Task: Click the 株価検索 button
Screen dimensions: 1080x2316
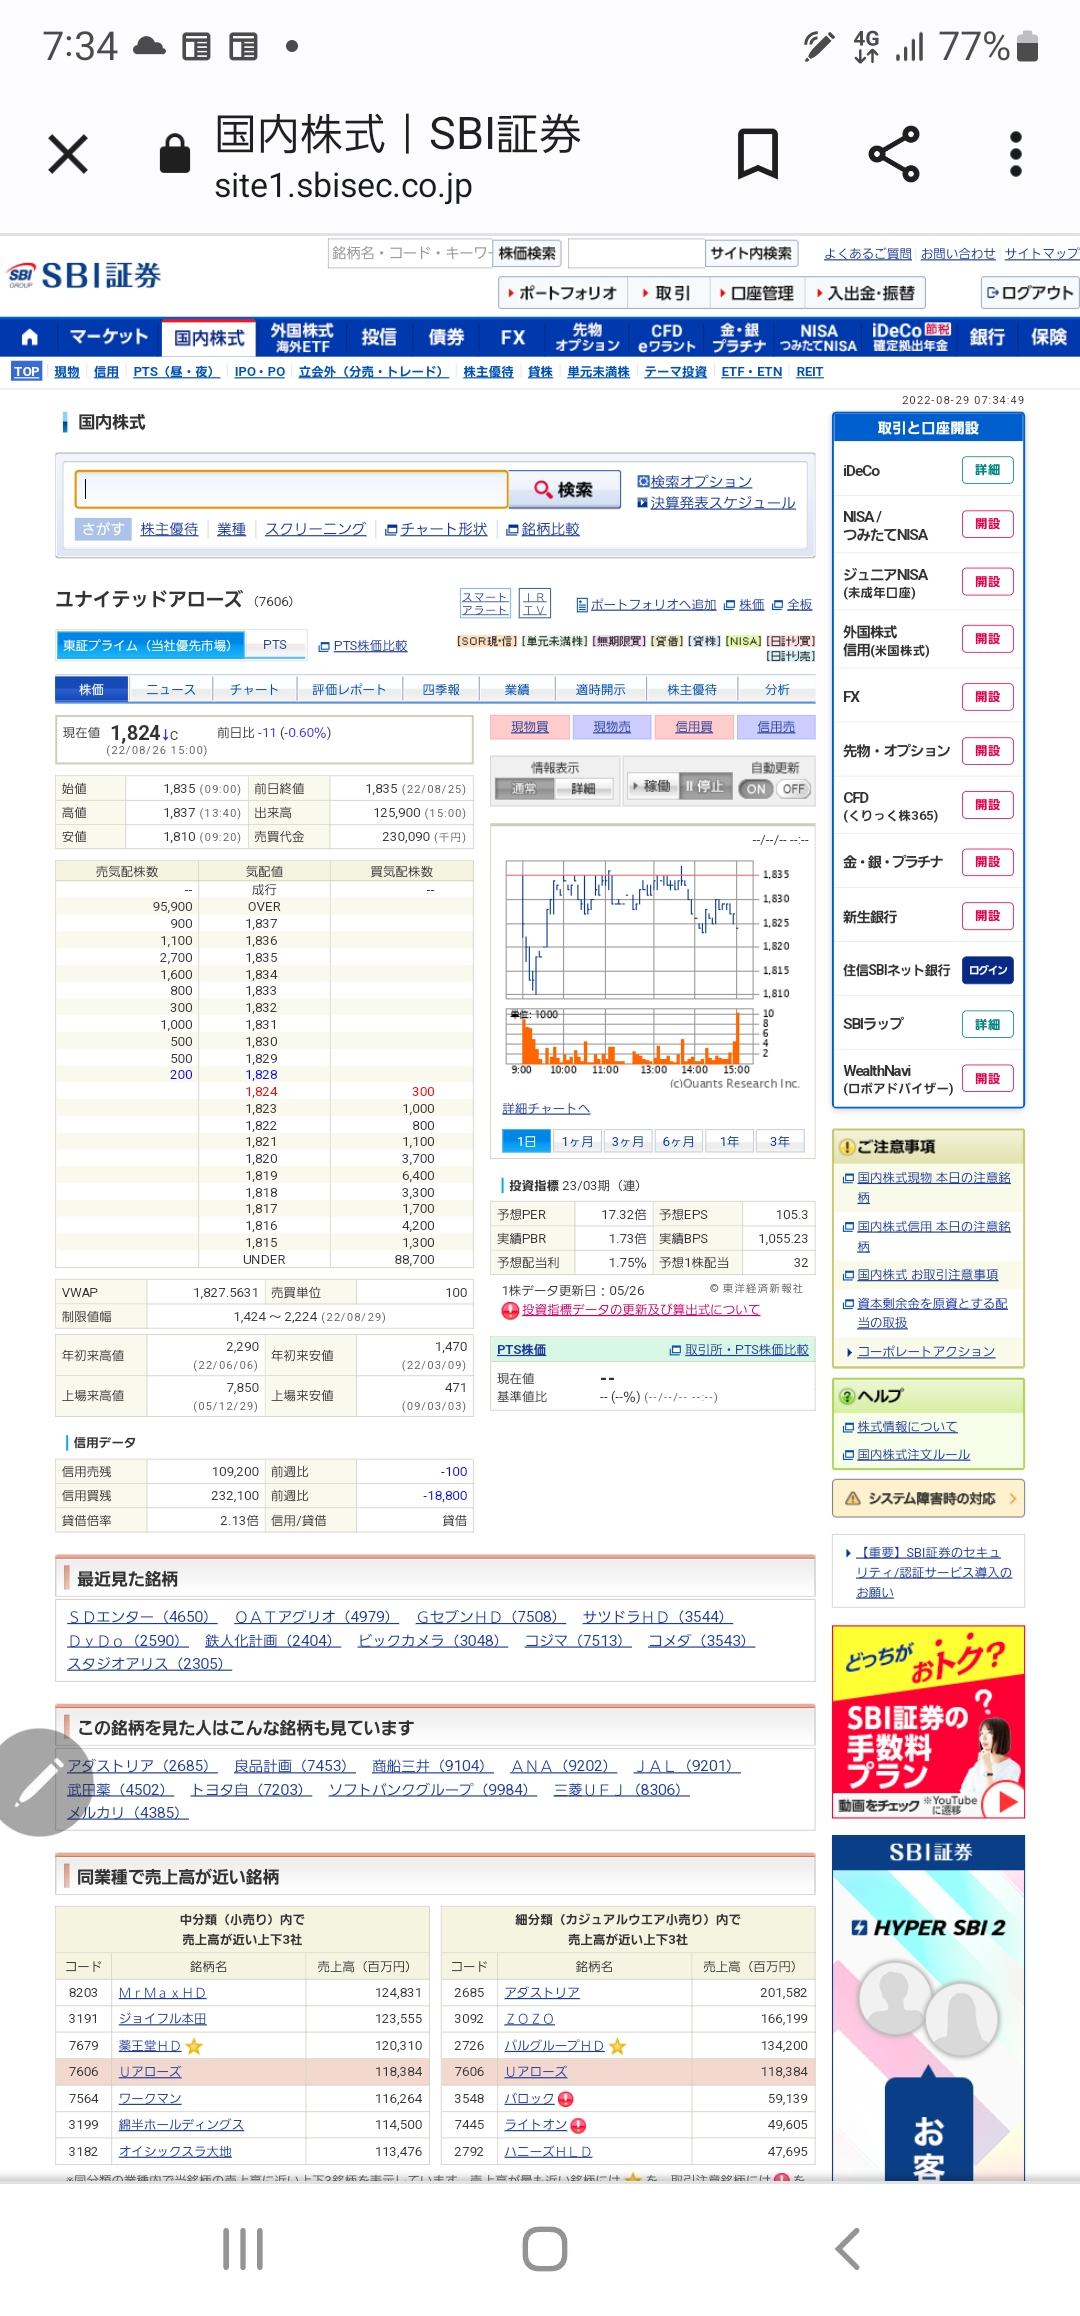Action: pyautogui.click(x=528, y=253)
